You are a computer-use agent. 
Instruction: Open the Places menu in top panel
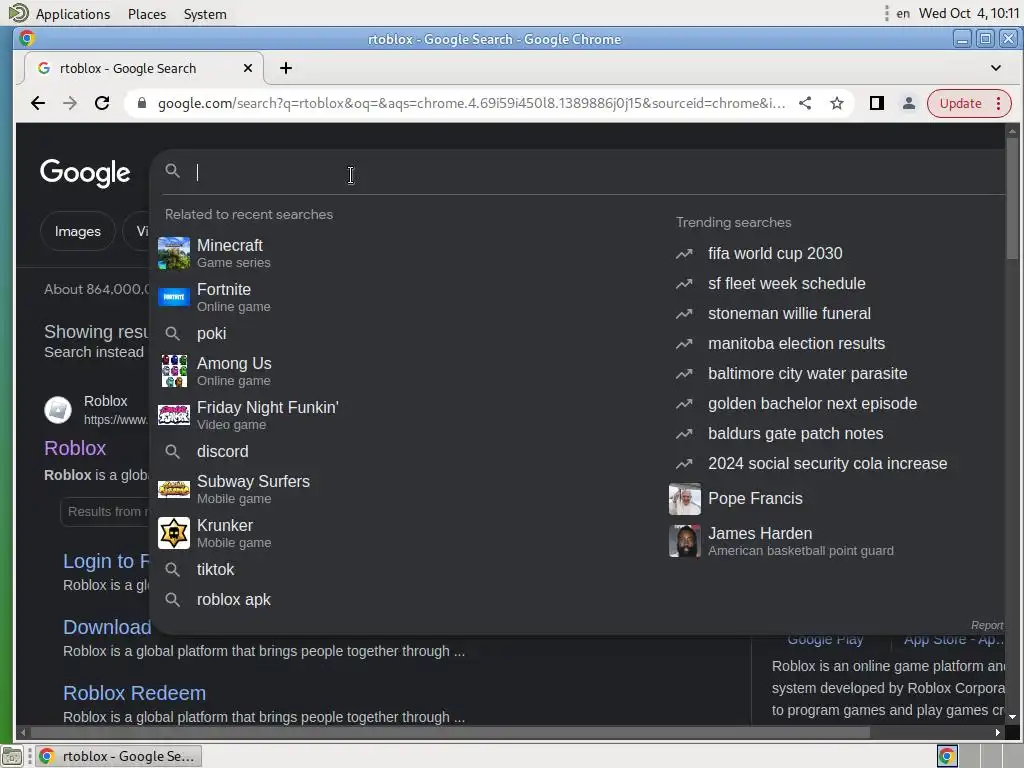click(x=147, y=14)
